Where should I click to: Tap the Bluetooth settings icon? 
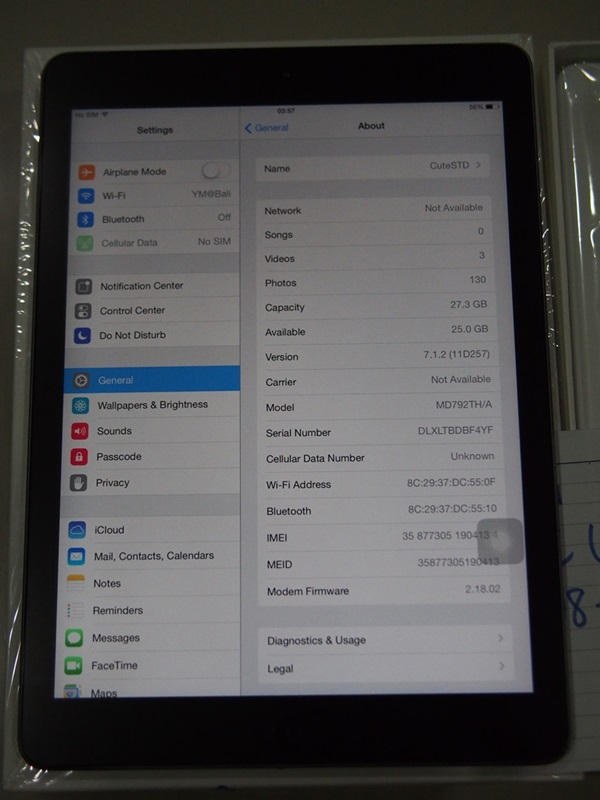click(85, 219)
